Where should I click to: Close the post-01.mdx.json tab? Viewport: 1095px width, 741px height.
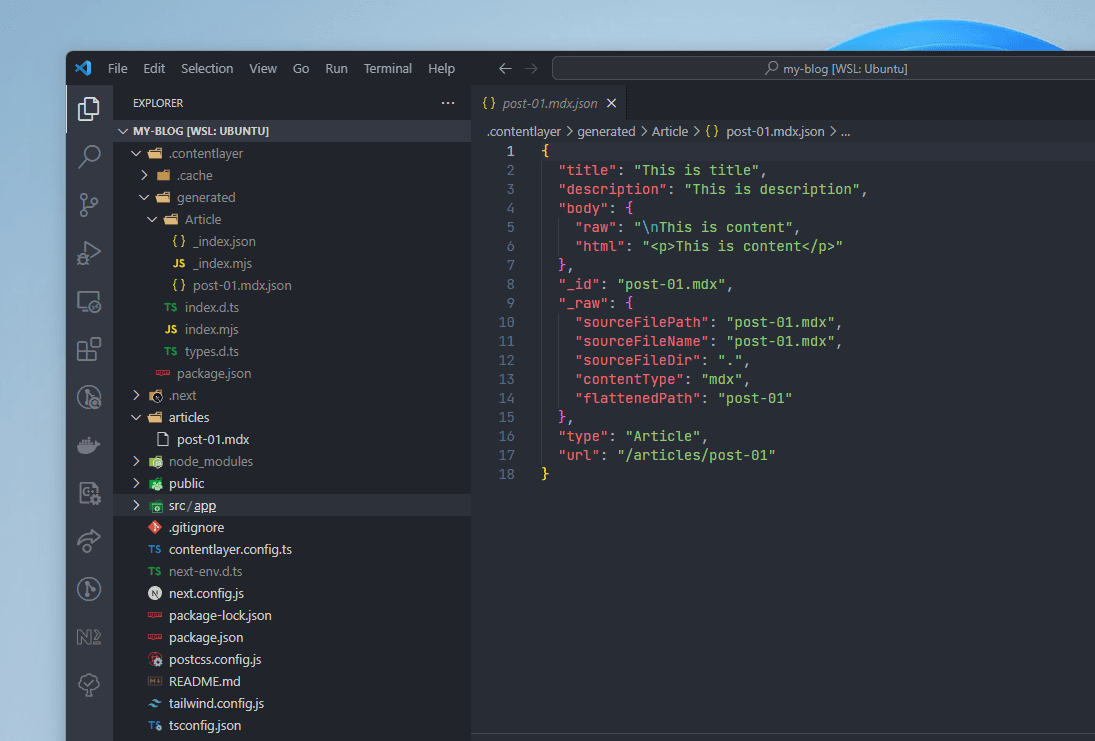click(x=612, y=103)
